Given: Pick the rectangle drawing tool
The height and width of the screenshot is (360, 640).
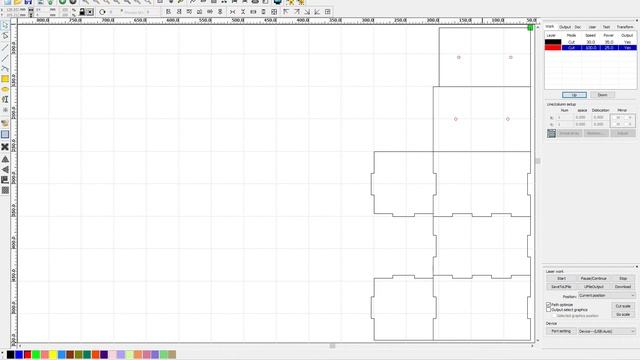Looking at the screenshot, I should point(5,79).
